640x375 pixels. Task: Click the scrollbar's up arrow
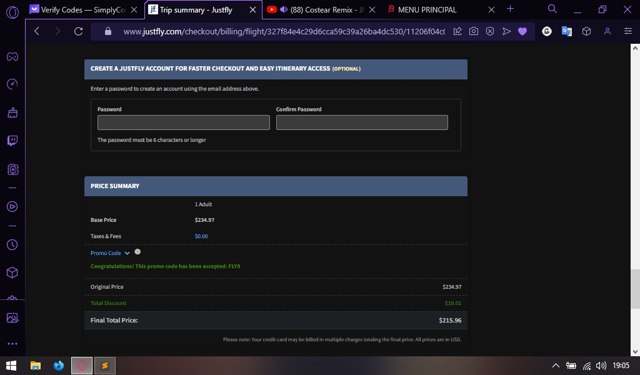point(635,48)
